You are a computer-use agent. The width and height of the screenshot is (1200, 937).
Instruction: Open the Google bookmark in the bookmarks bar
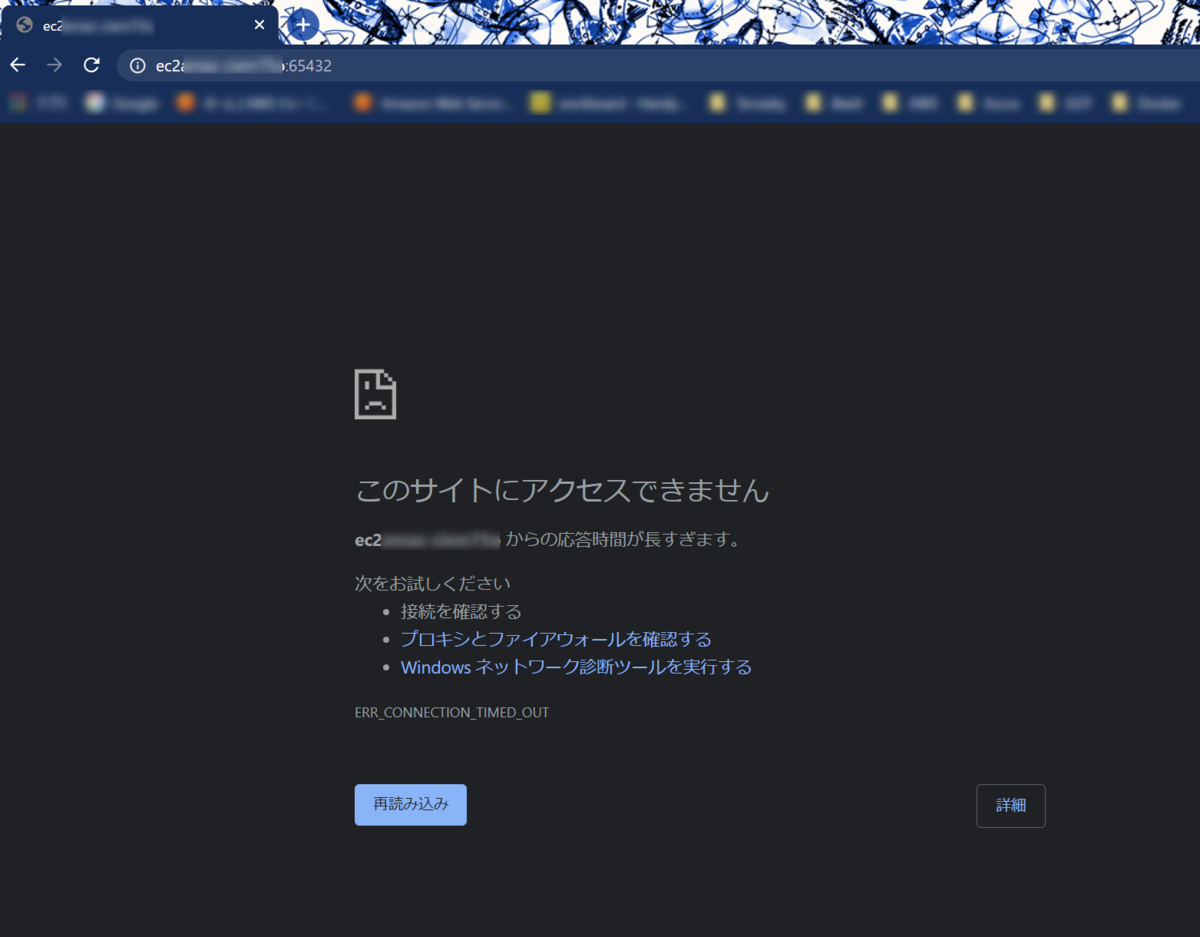120,102
